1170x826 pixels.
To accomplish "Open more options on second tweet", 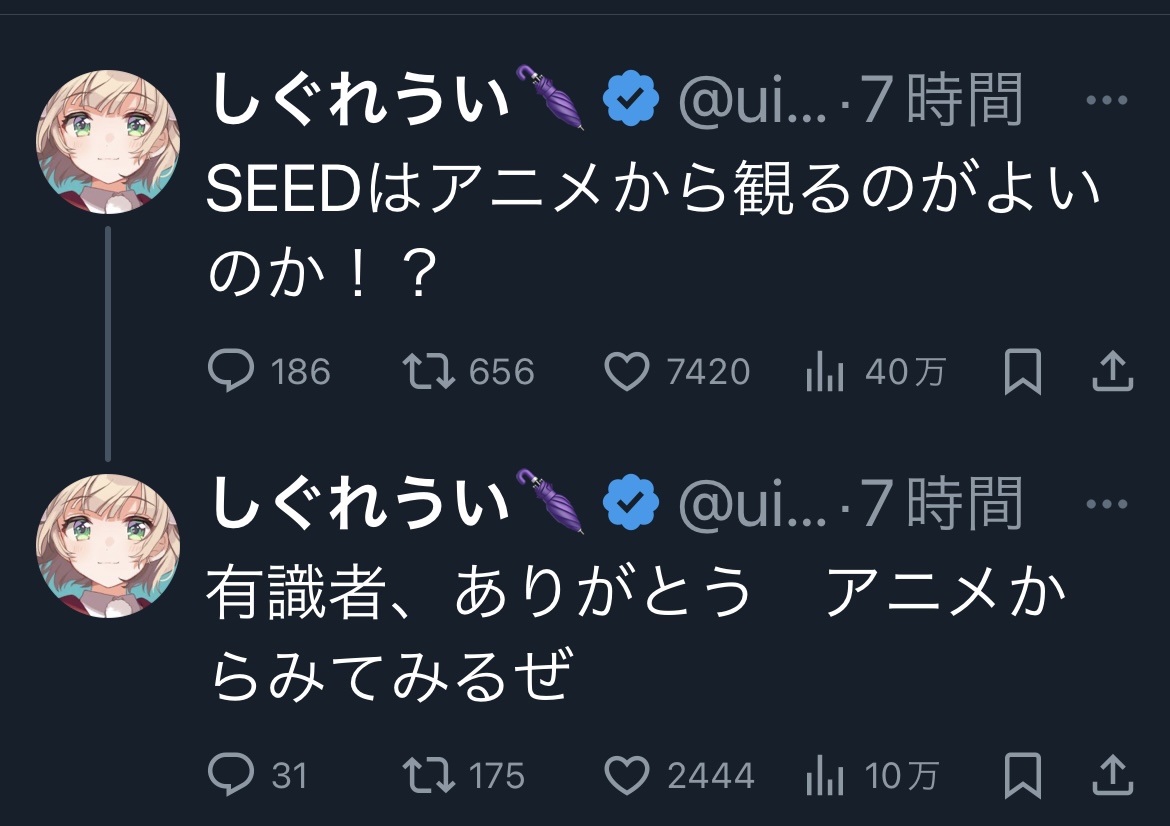I will (x=1106, y=503).
